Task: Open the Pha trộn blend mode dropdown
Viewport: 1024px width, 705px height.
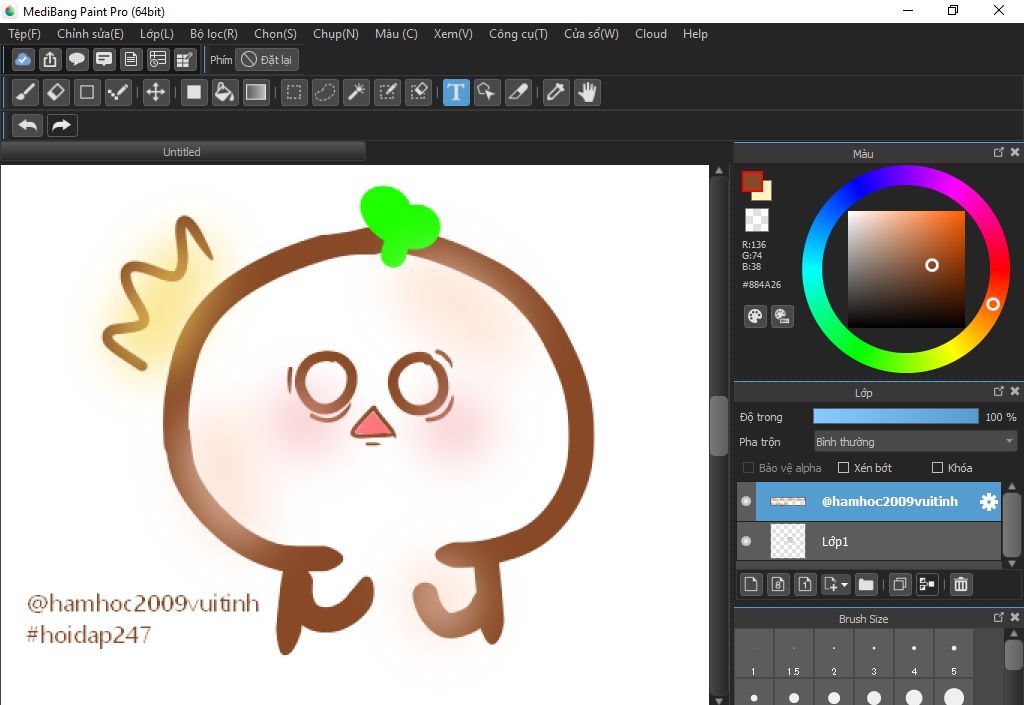Action: pos(915,442)
